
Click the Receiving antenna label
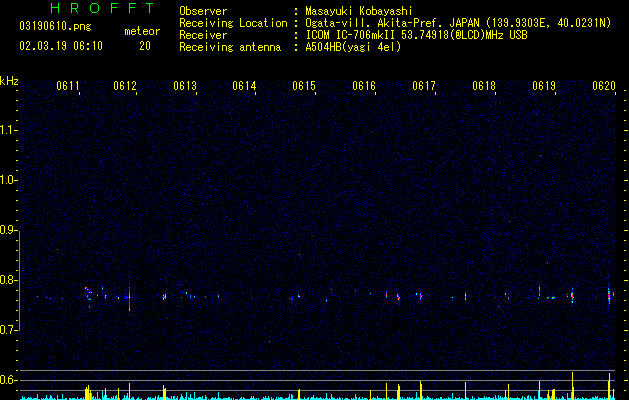point(230,47)
